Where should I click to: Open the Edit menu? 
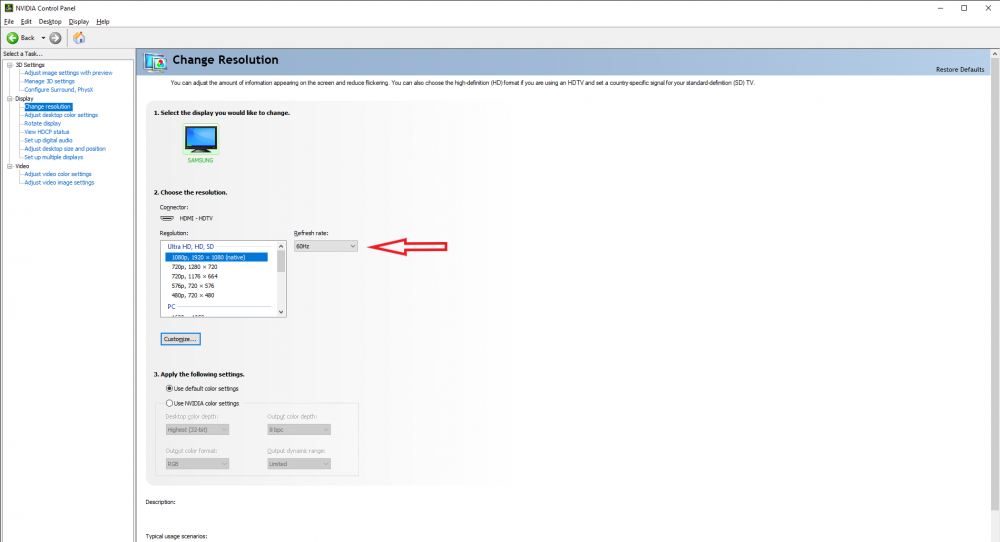pyautogui.click(x=26, y=22)
